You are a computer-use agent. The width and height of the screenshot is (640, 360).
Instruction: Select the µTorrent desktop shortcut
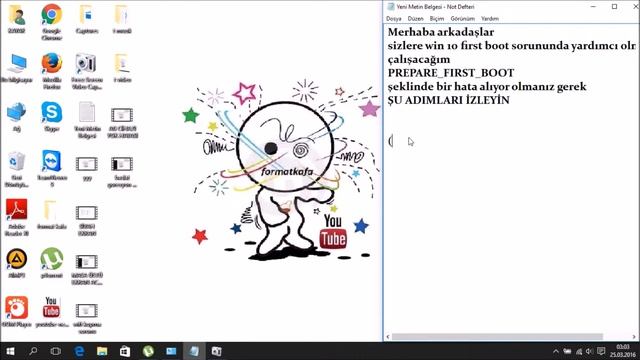coord(51,264)
